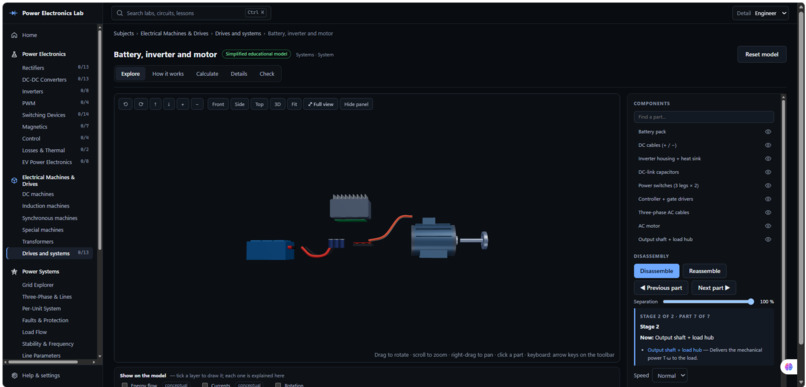
Task: Fit the model to view
Action: tap(294, 104)
